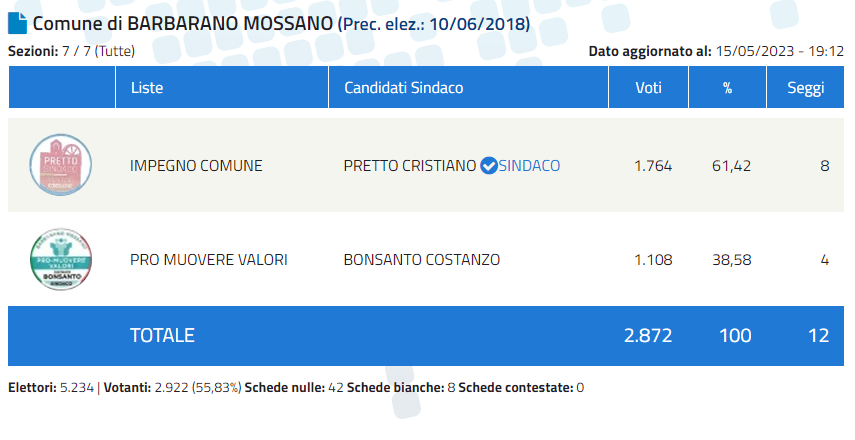Open the Pro Muovere Valori Bonsanto logo
855x440 pixels.
(61, 259)
